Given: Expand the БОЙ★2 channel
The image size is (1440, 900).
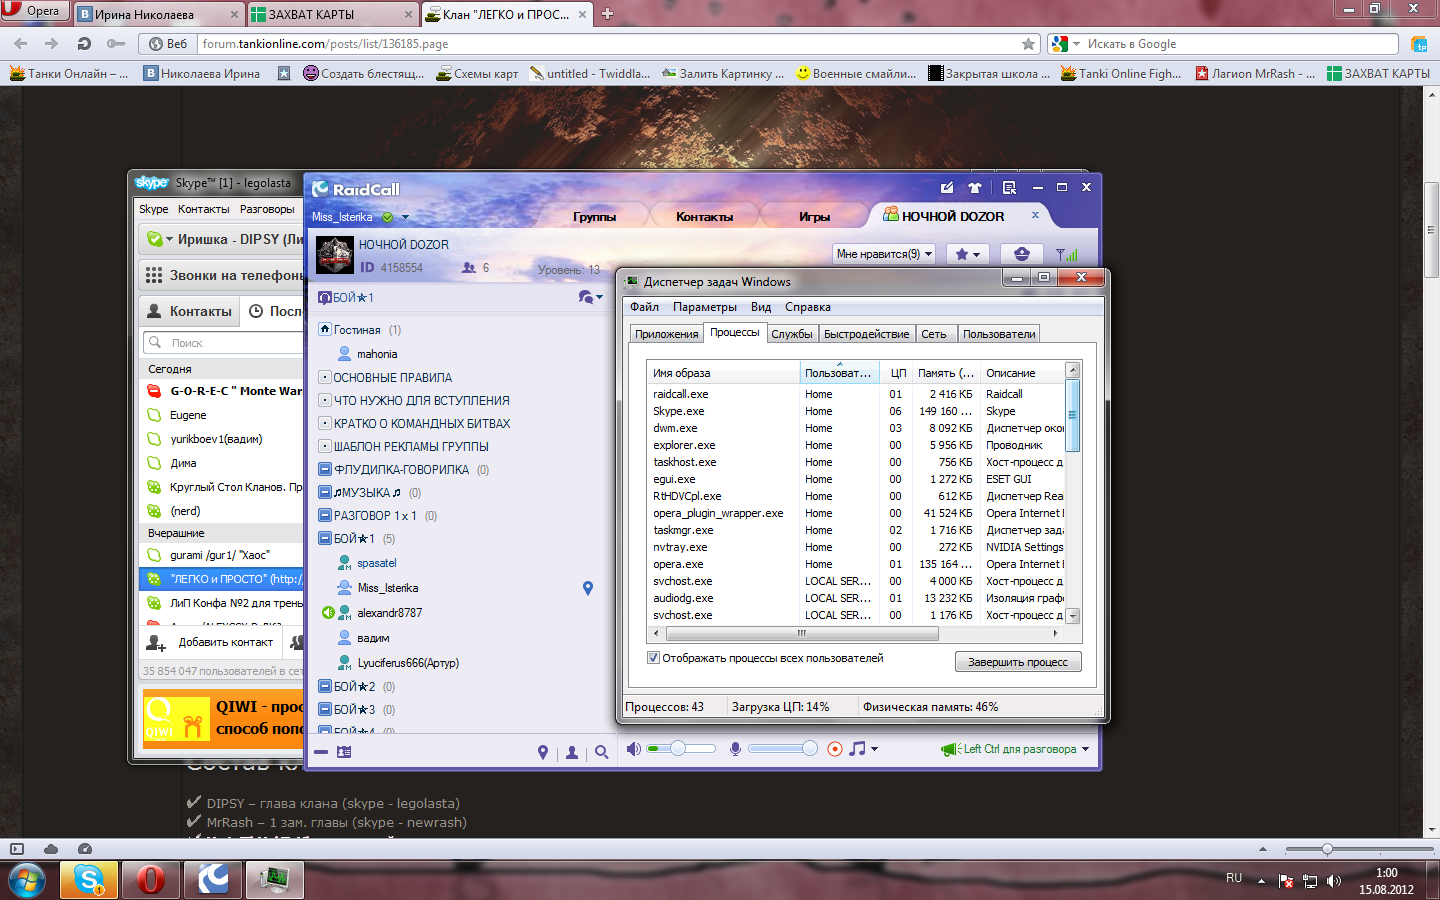Looking at the screenshot, I should point(325,687).
